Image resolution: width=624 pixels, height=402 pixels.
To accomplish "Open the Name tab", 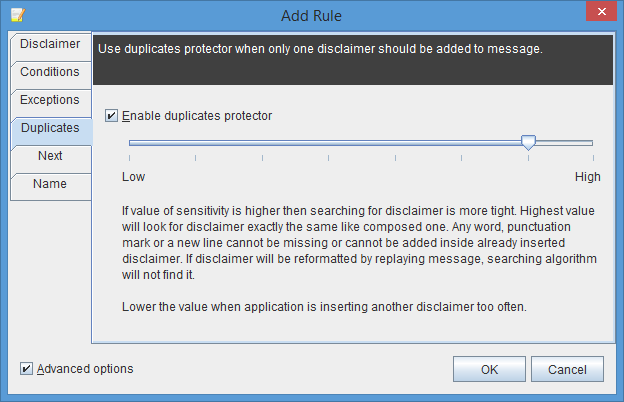I will click(51, 184).
